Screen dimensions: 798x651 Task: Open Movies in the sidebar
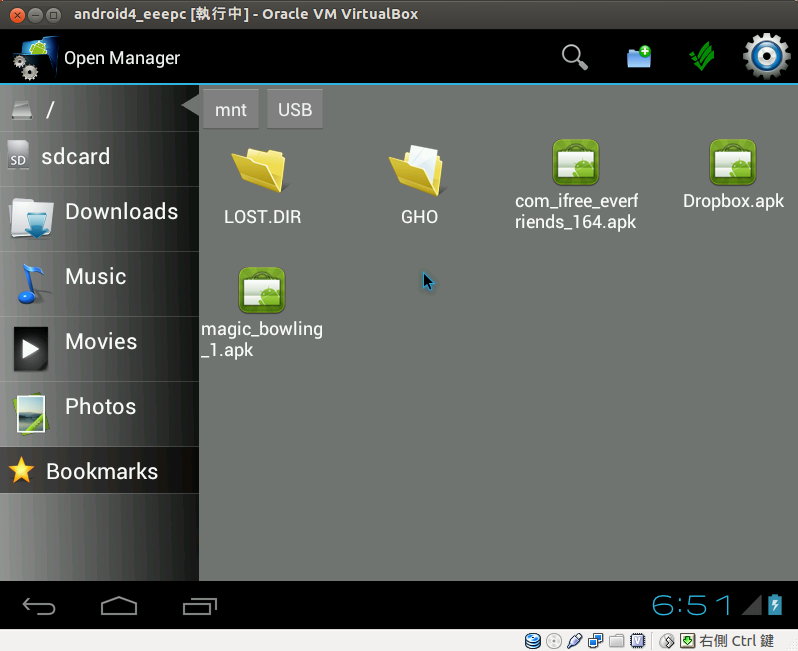coord(99,349)
